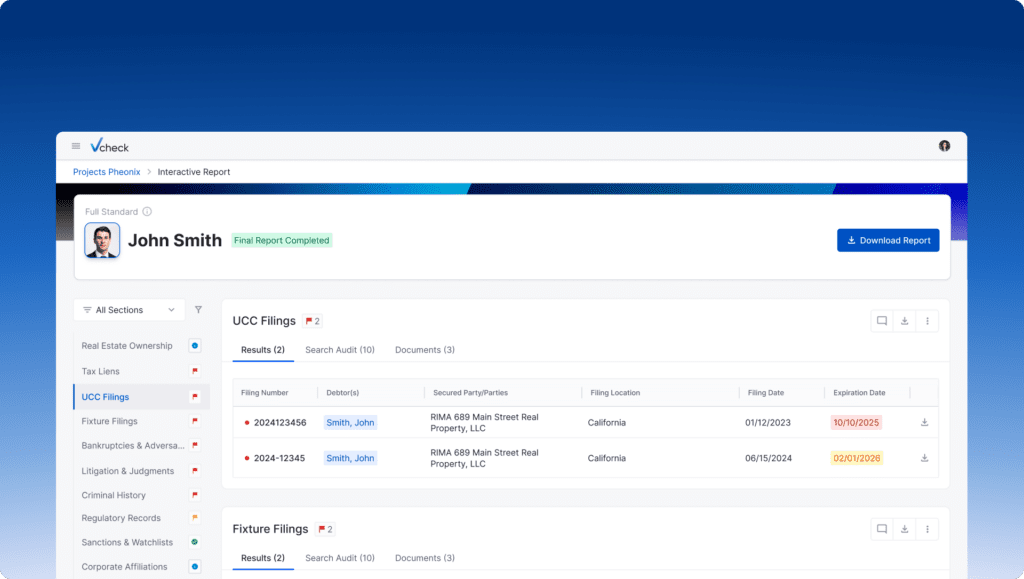Open Criminal History section in sidebar
Viewport: 1024px width, 579px height.
(x=113, y=495)
